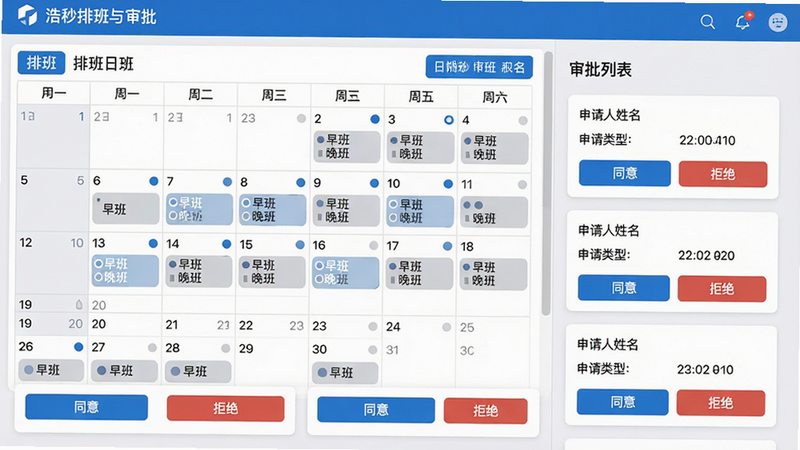Click 同意 on the 22:02 request card
Screen dimensions: 800x450
pyautogui.click(x=624, y=288)
